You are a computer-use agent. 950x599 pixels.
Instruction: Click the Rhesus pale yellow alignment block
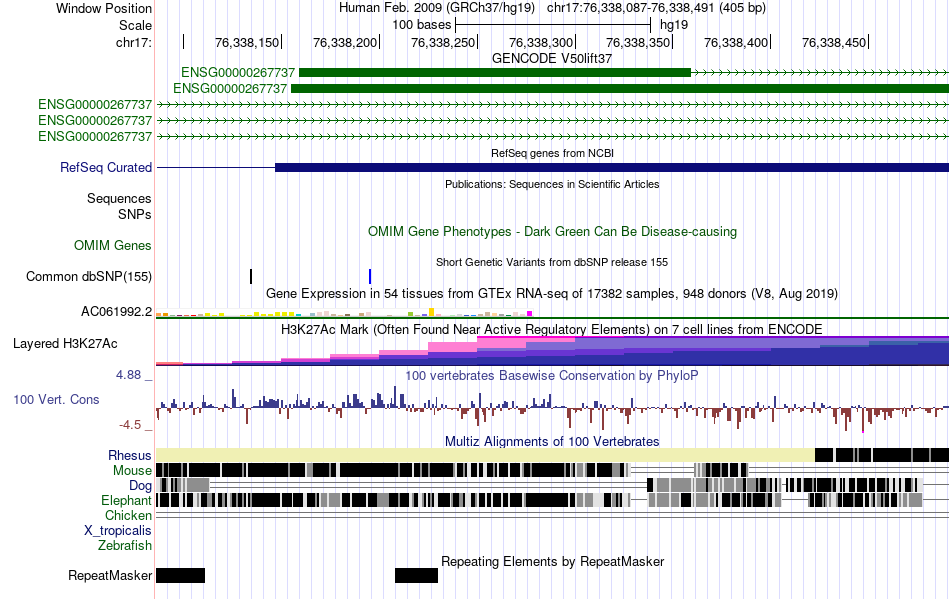coord(485,455)
